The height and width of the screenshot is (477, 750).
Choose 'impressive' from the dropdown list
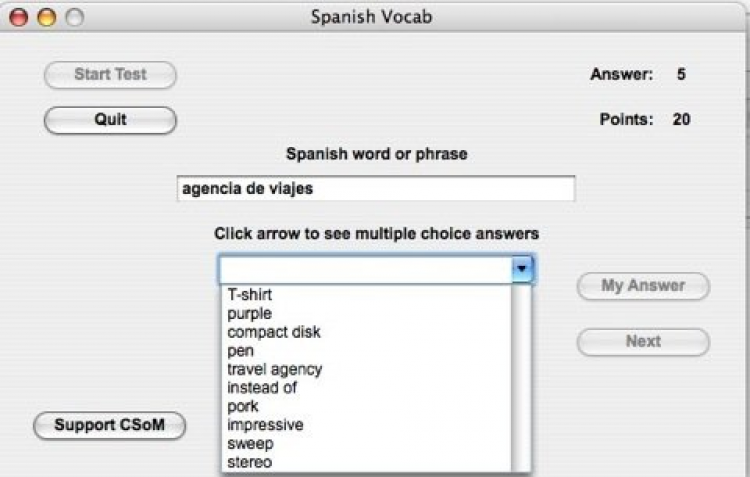click(x=265, y=425)
